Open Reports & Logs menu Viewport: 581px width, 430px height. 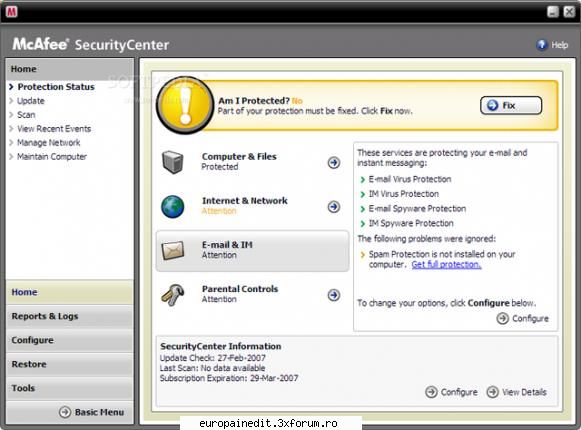[70, 316]
